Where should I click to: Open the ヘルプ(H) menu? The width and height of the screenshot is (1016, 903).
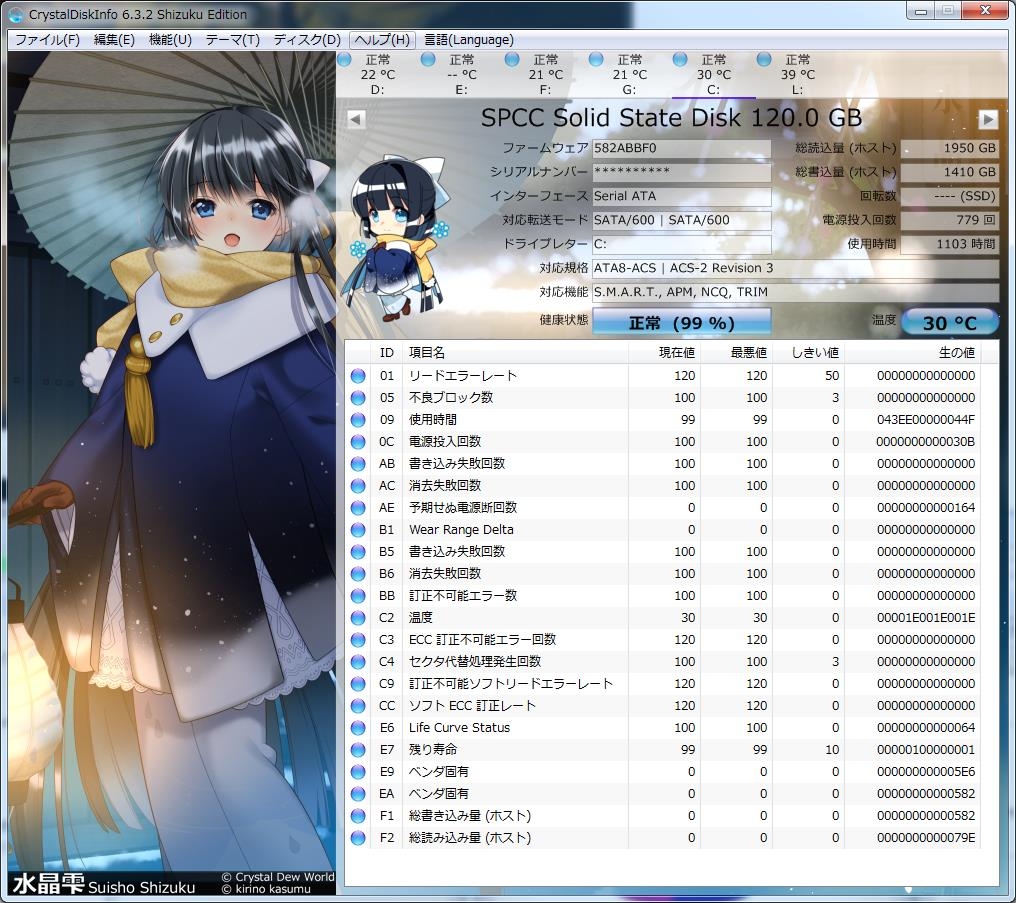tap(382, 40)
